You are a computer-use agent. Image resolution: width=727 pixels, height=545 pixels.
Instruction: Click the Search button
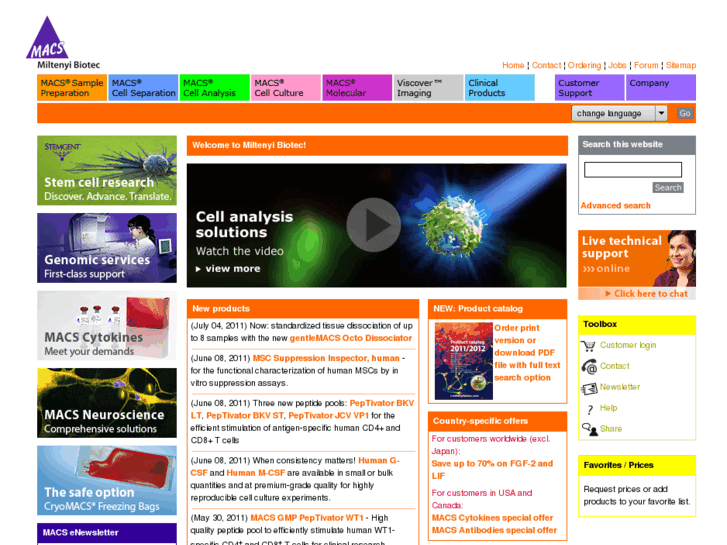click(668, 187)
